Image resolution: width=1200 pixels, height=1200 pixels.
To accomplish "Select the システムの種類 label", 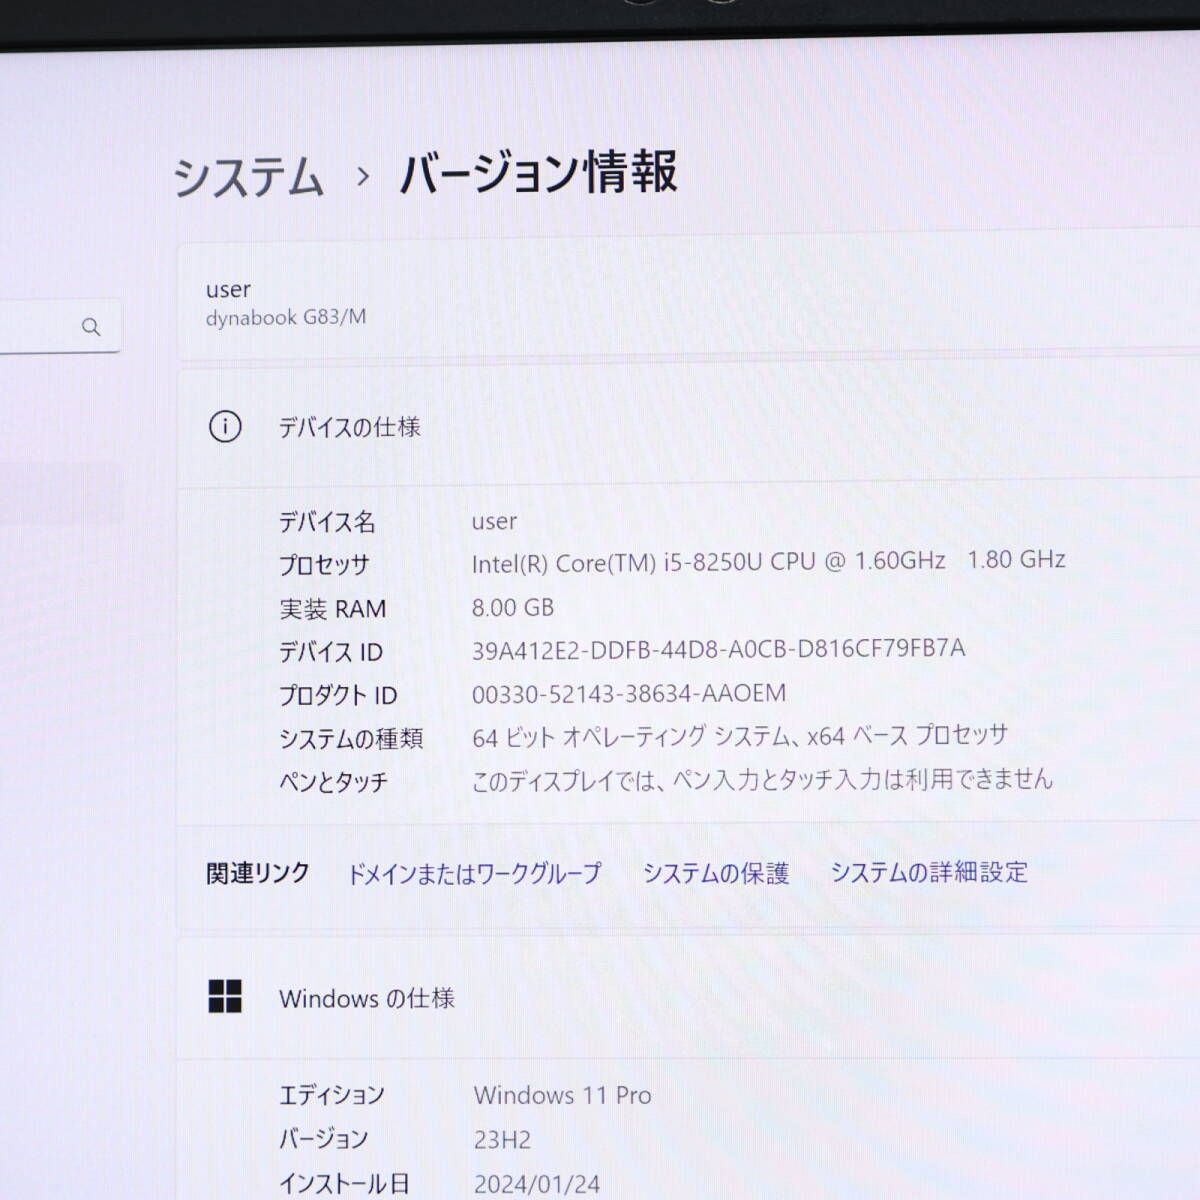I will (x=351, y=739).
